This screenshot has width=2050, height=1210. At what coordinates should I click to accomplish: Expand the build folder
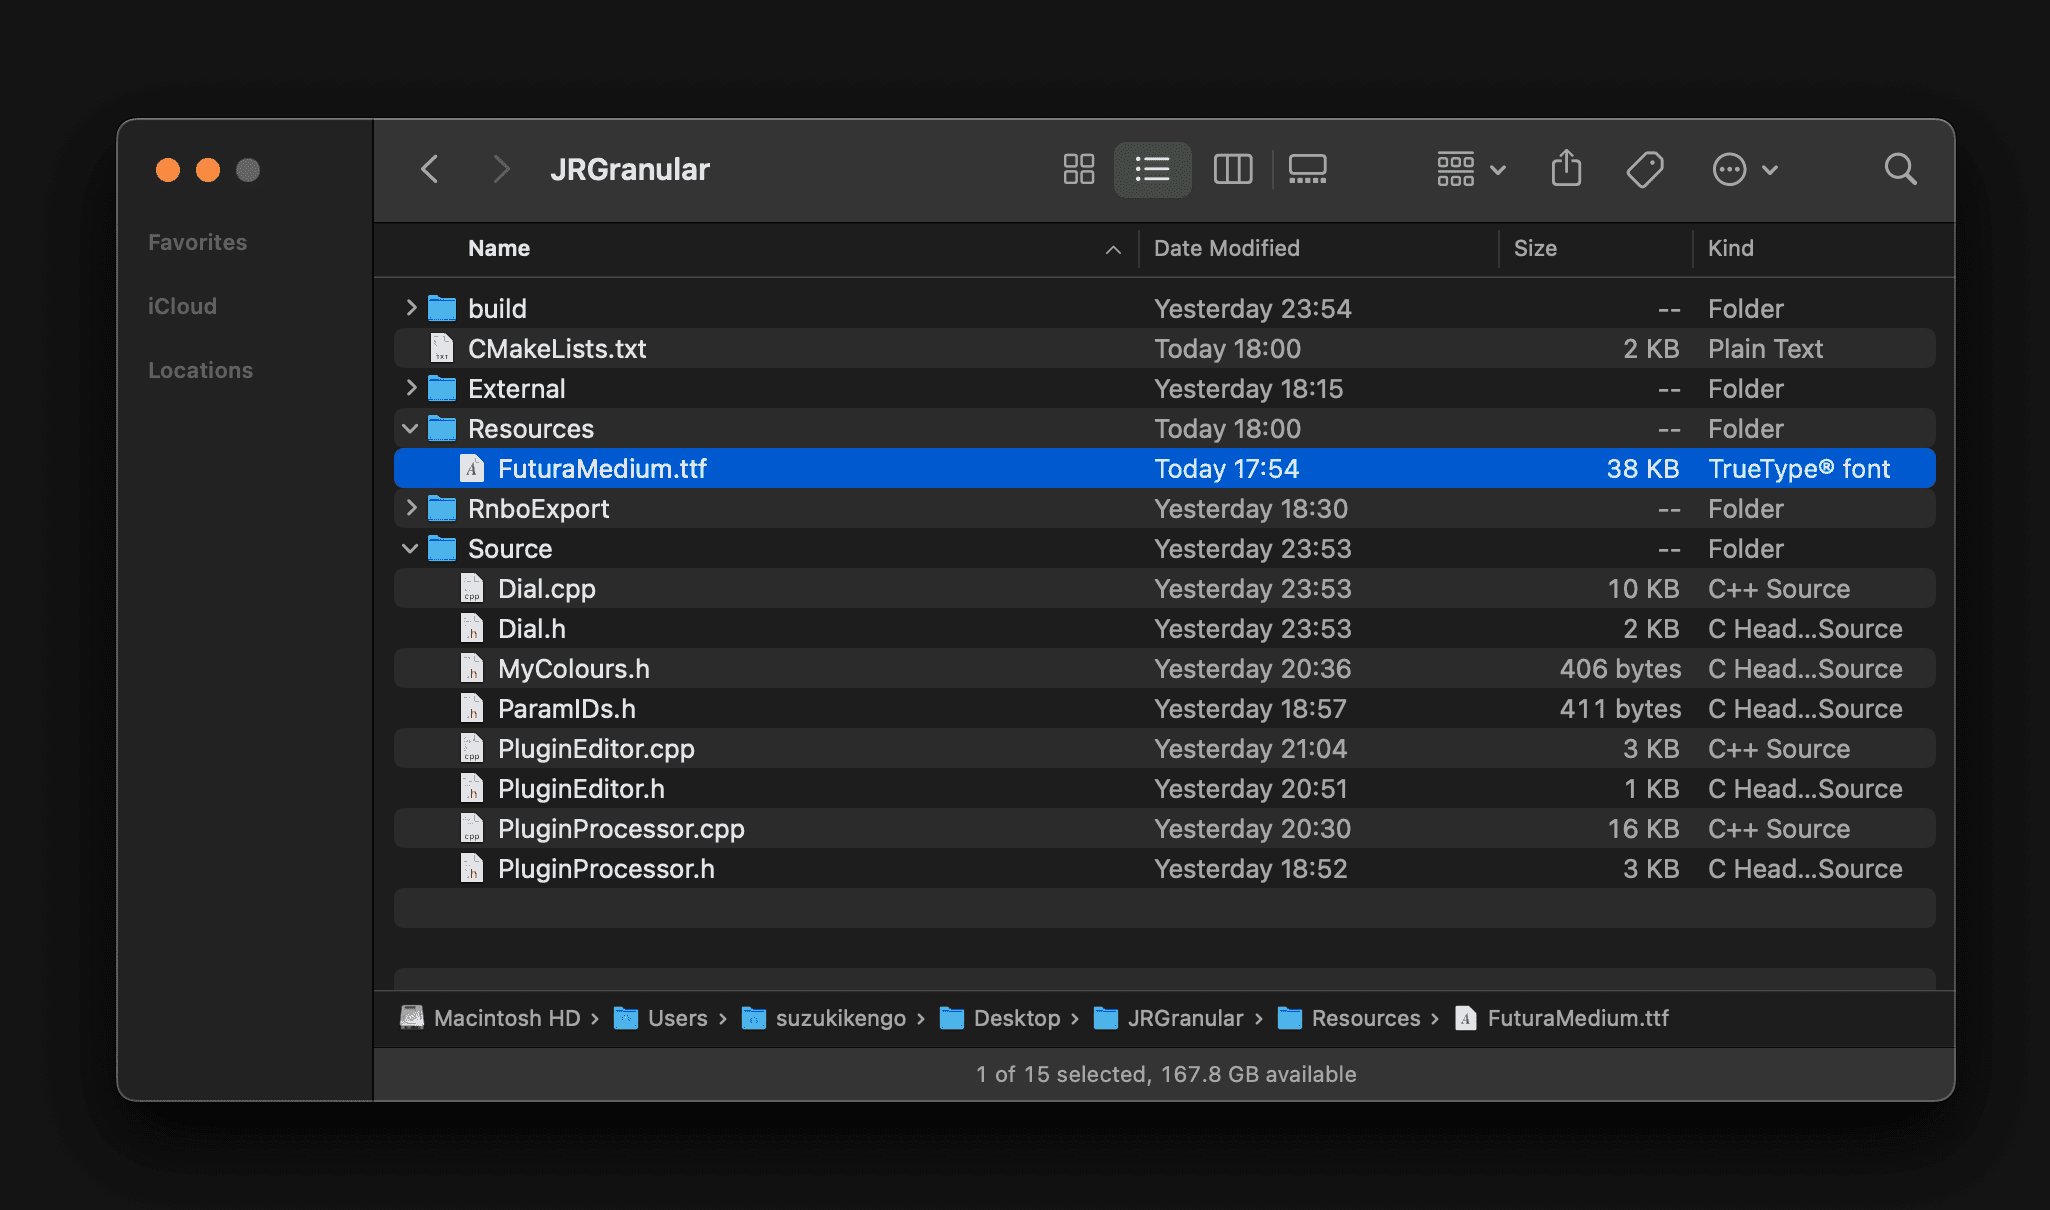tap(411, 308)
